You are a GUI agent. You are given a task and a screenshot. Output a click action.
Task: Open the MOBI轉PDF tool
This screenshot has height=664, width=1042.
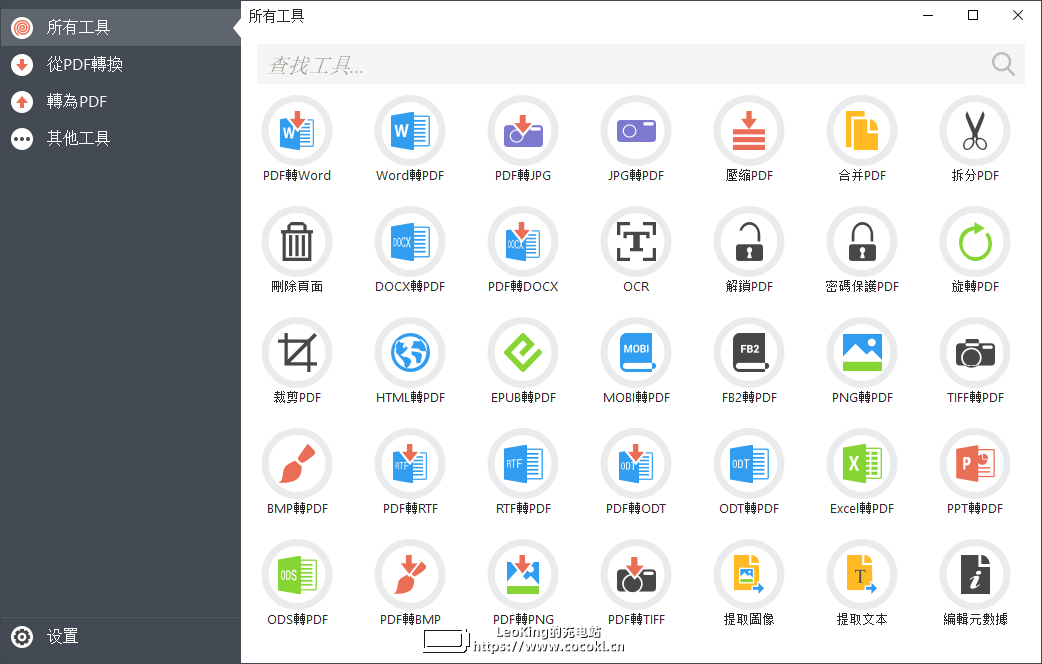tap(635, 353)
